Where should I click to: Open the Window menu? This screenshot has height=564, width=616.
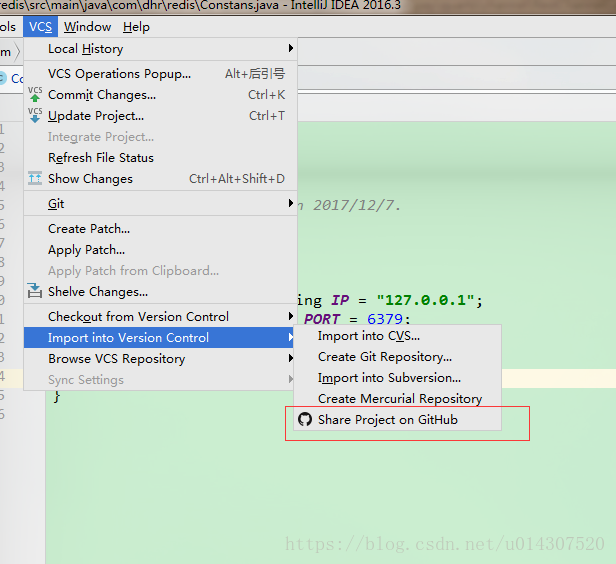(x=87, y=27)
